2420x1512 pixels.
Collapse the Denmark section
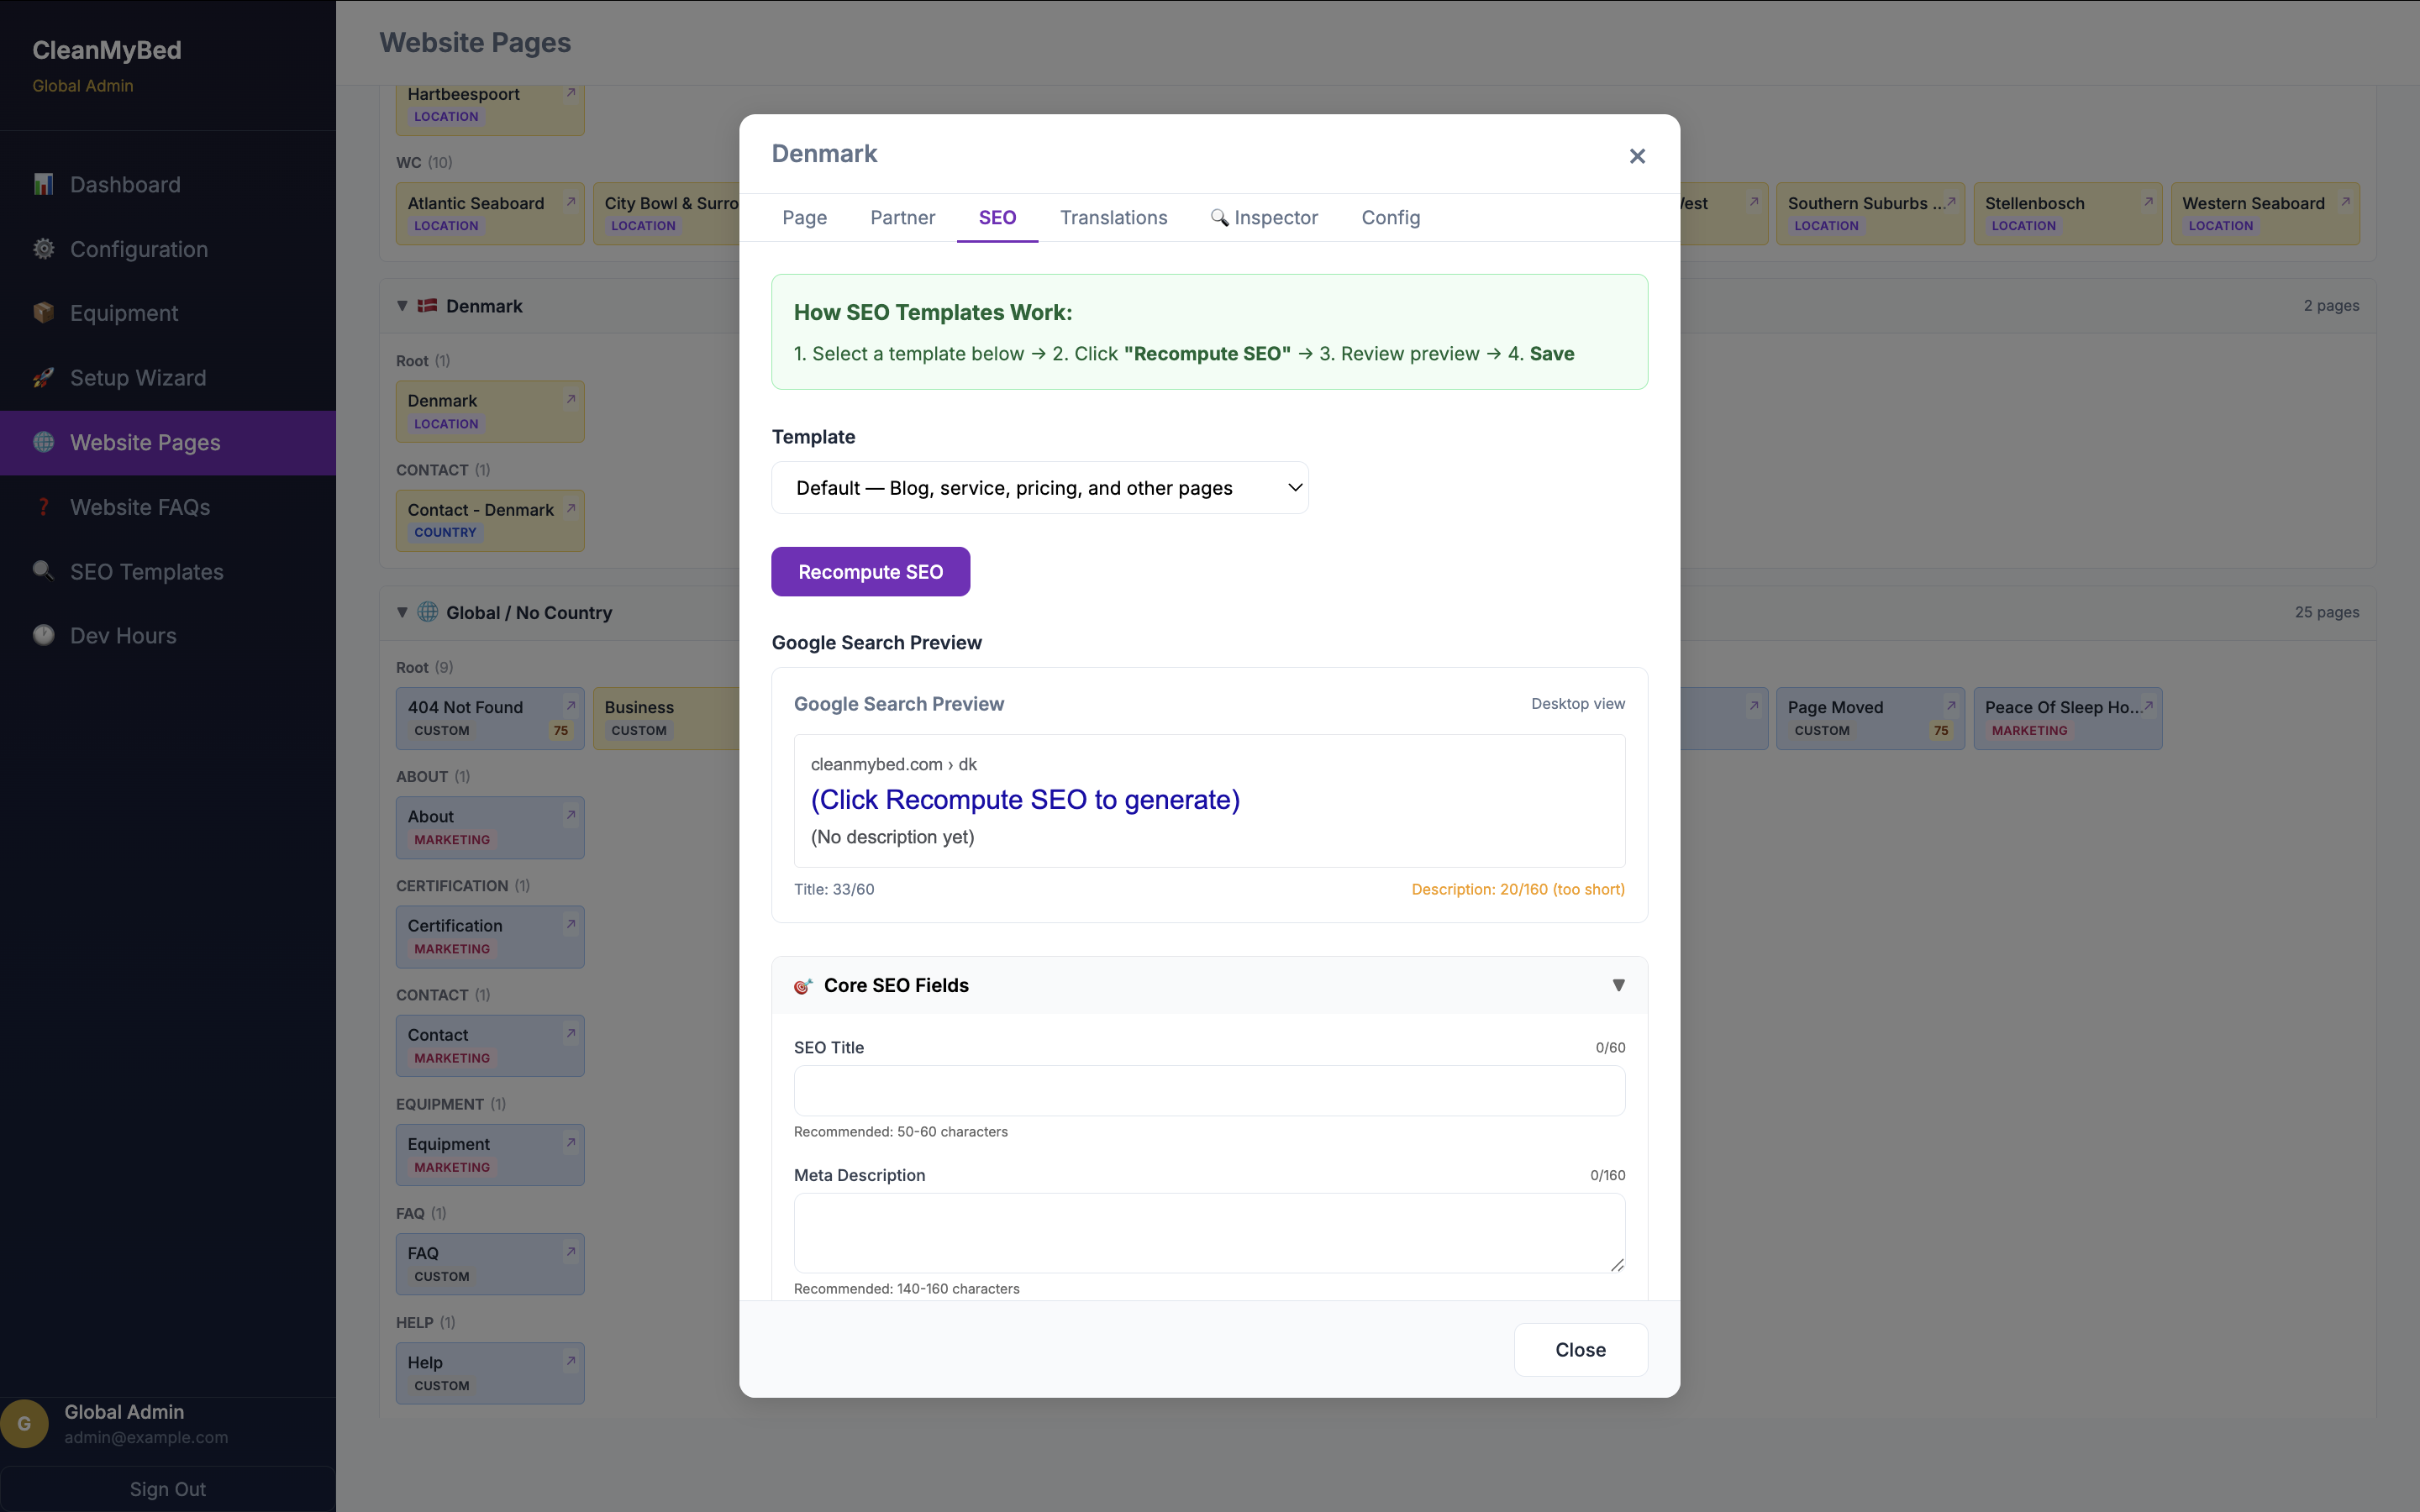(x=401, y=306)
